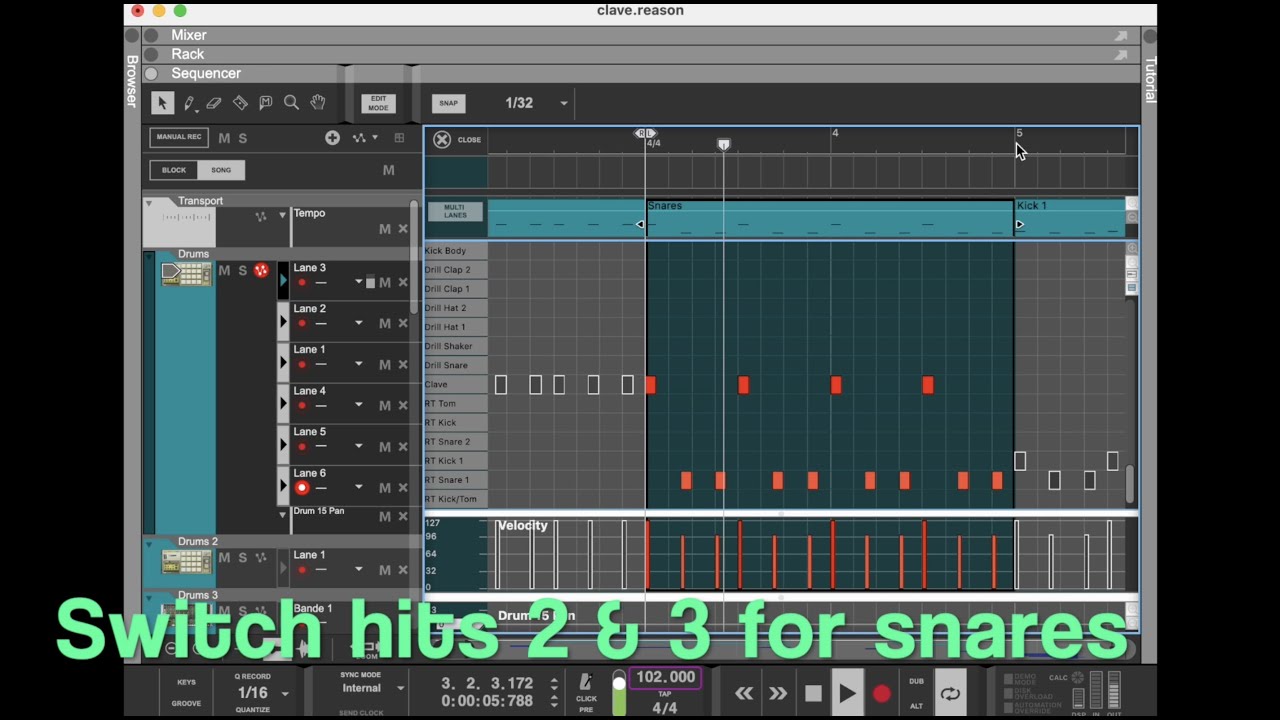The height and width of the screenshot is (720, 1280).
Task: Select the Hand tool
Action: 318,103
